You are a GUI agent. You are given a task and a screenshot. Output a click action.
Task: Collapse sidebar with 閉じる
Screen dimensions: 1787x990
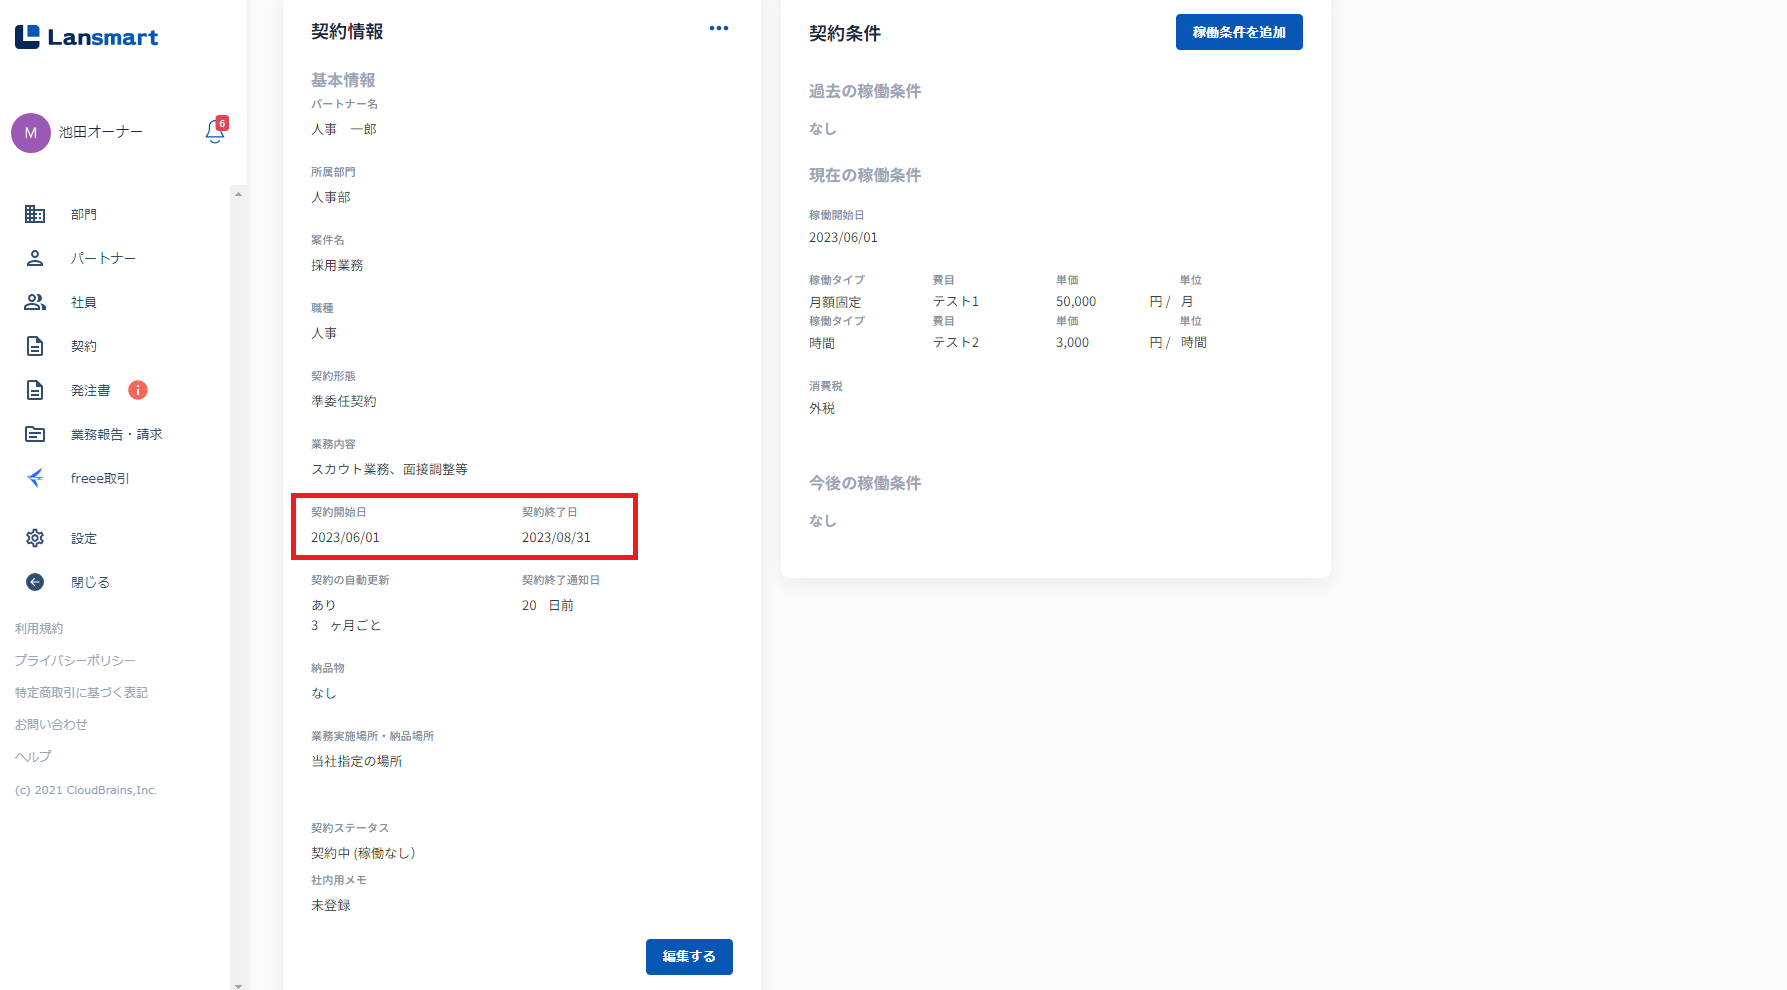click(90, 582)
